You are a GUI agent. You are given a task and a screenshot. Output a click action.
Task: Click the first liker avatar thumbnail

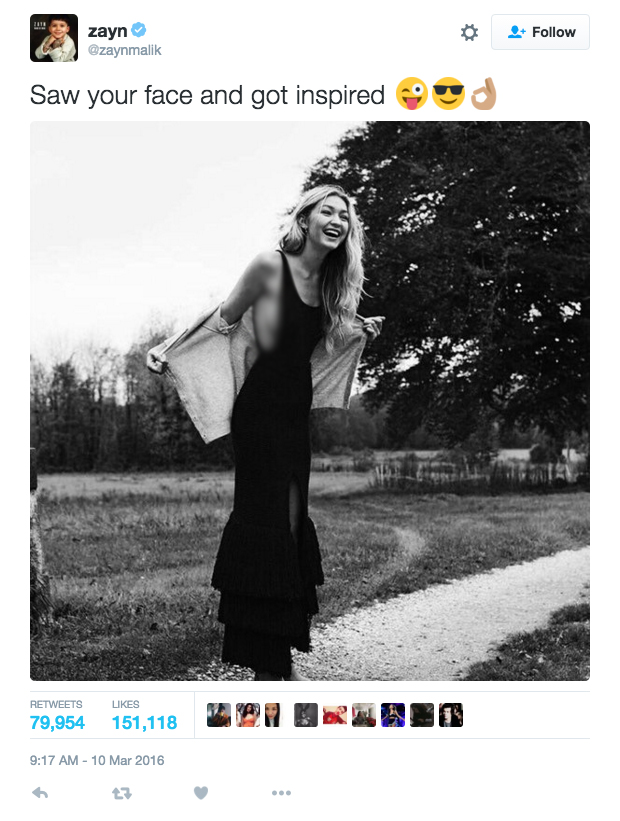pos(219,715)
